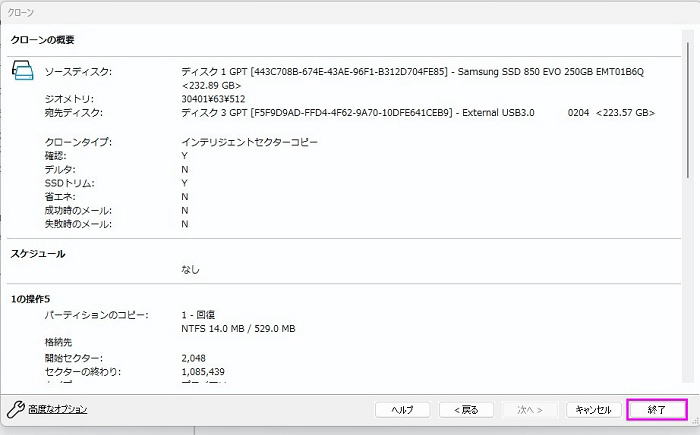Viewport: 700px width, 435px height.
Task: Select the ソースディスク label
Action: pyautogui.click(x=78, y=72)
